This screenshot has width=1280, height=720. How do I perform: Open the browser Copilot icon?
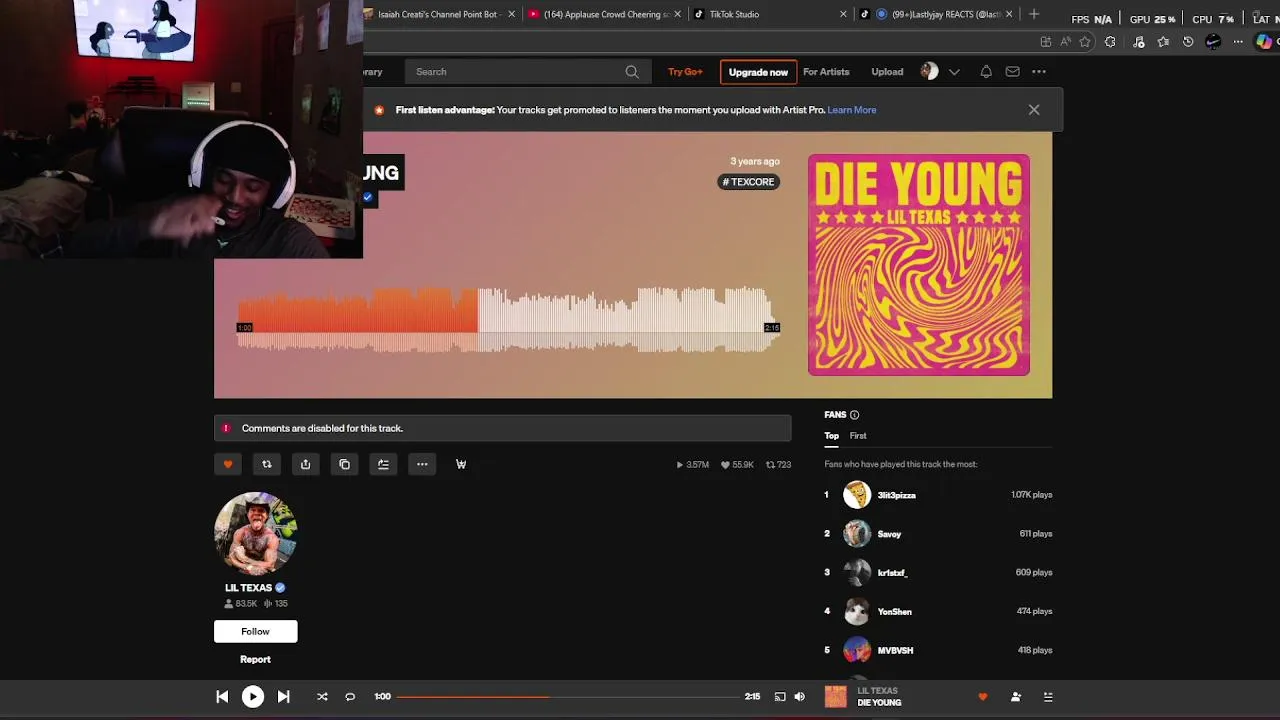(1264, 42)
